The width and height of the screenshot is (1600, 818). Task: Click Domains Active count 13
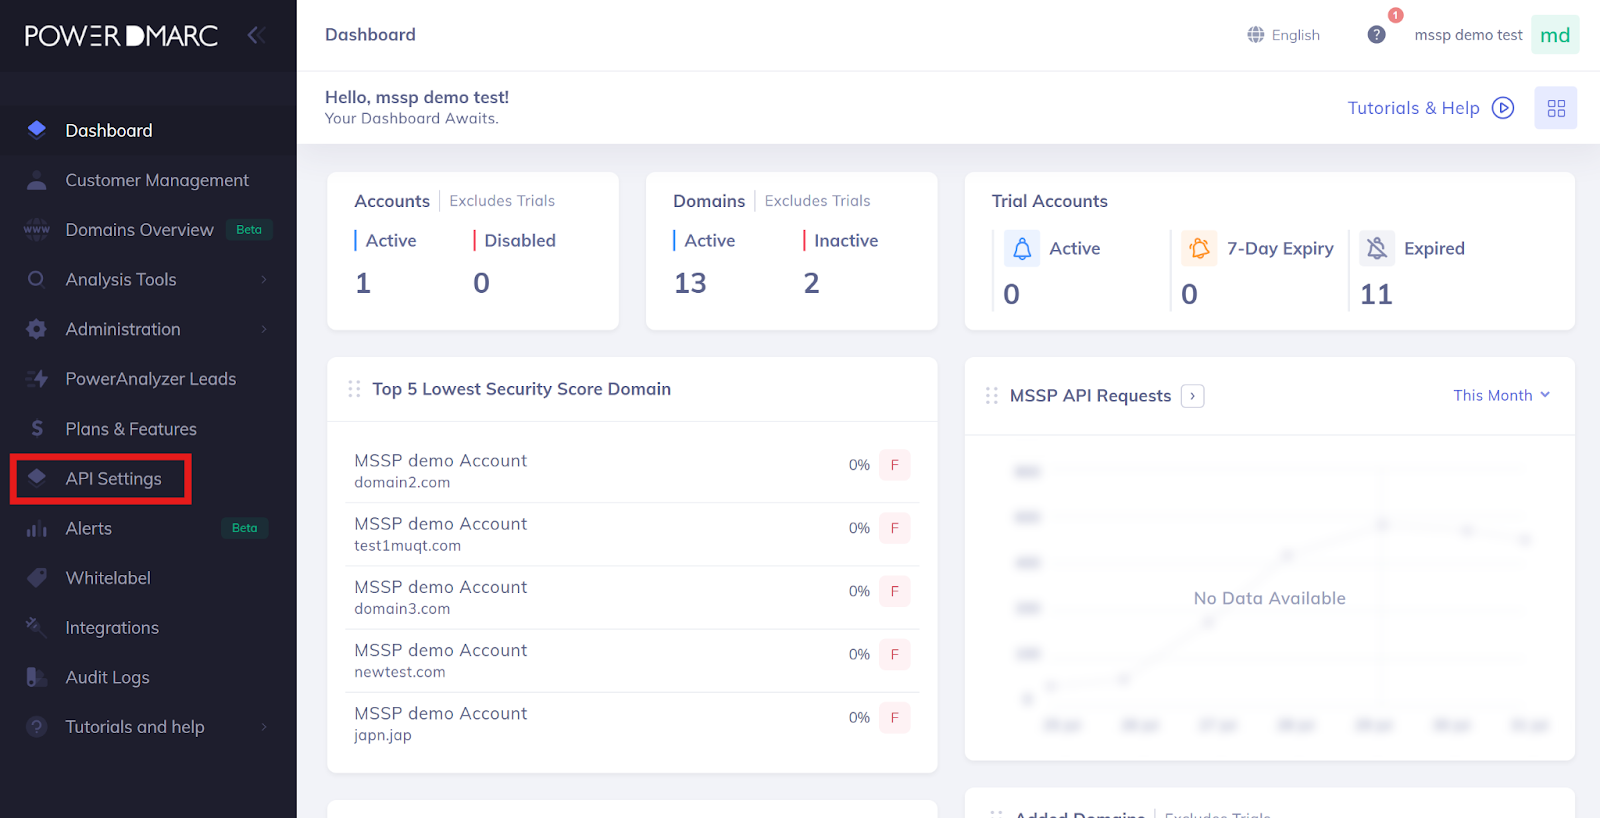690,284
